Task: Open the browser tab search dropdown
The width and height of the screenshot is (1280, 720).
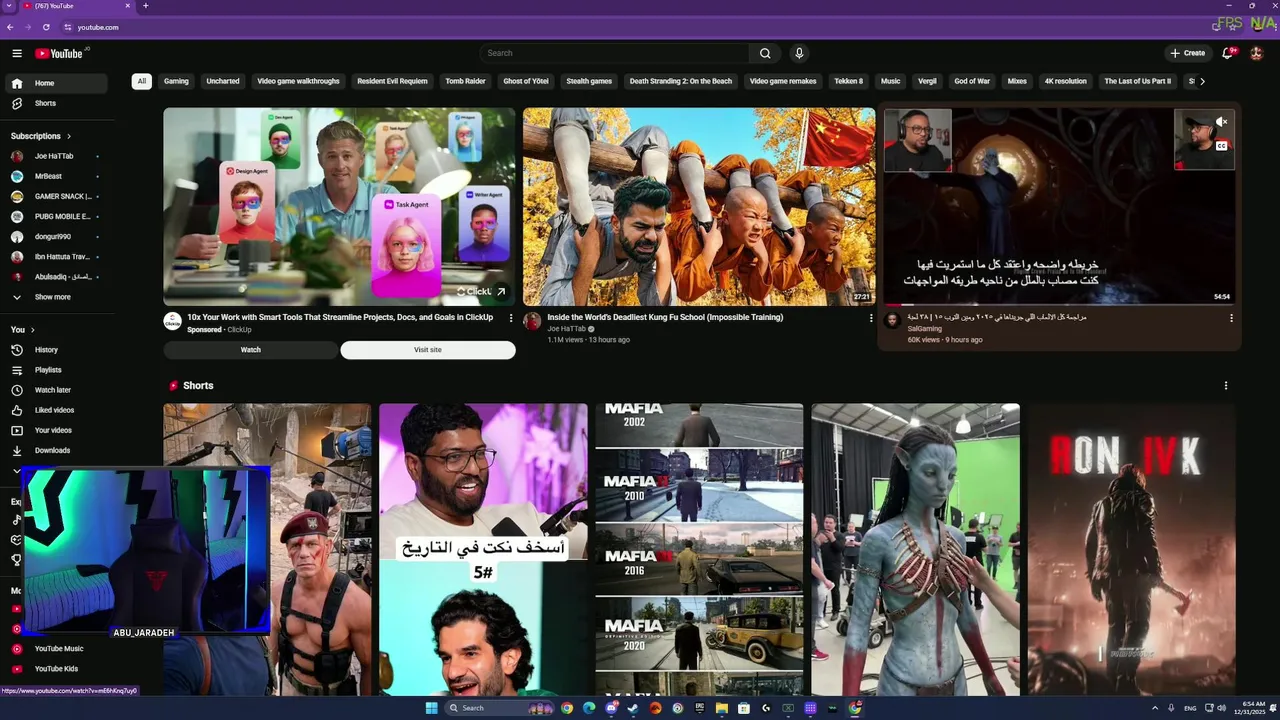Action: tap(9, 6)
